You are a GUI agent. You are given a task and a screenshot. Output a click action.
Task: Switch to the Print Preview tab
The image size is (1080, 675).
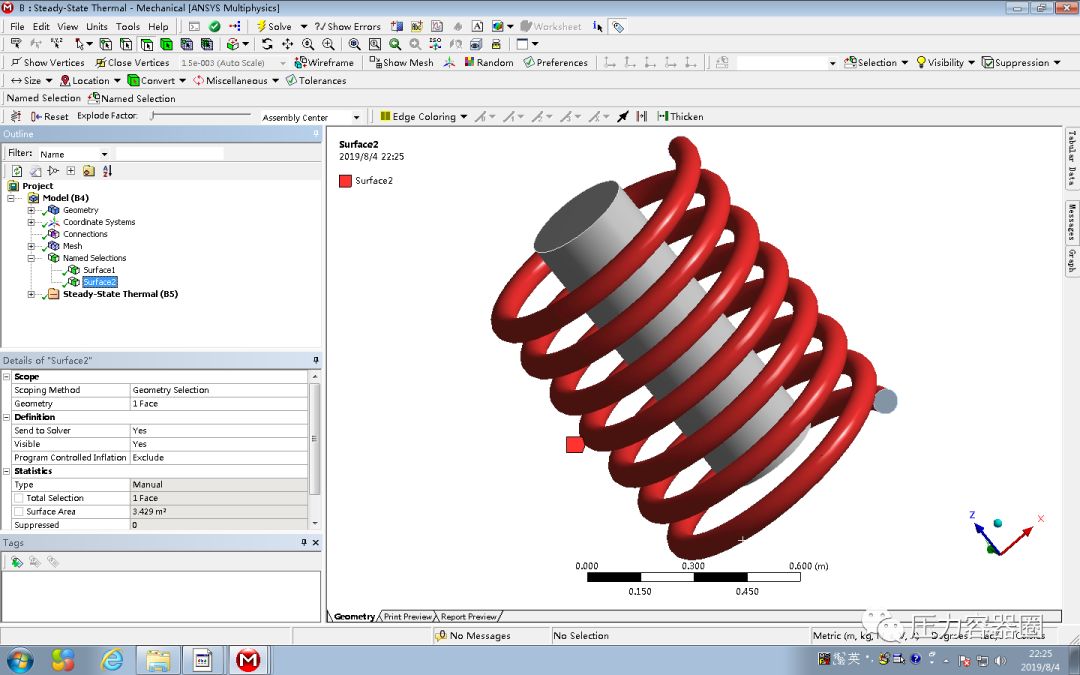407,616
